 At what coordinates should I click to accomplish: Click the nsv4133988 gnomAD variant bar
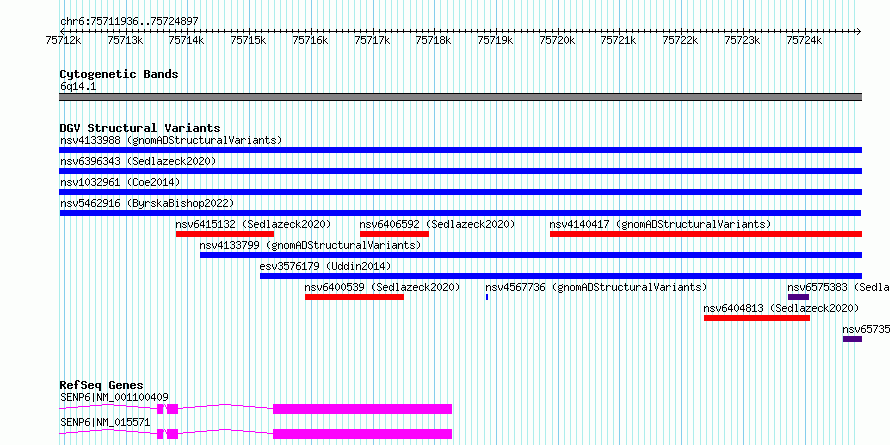(460, 150)
